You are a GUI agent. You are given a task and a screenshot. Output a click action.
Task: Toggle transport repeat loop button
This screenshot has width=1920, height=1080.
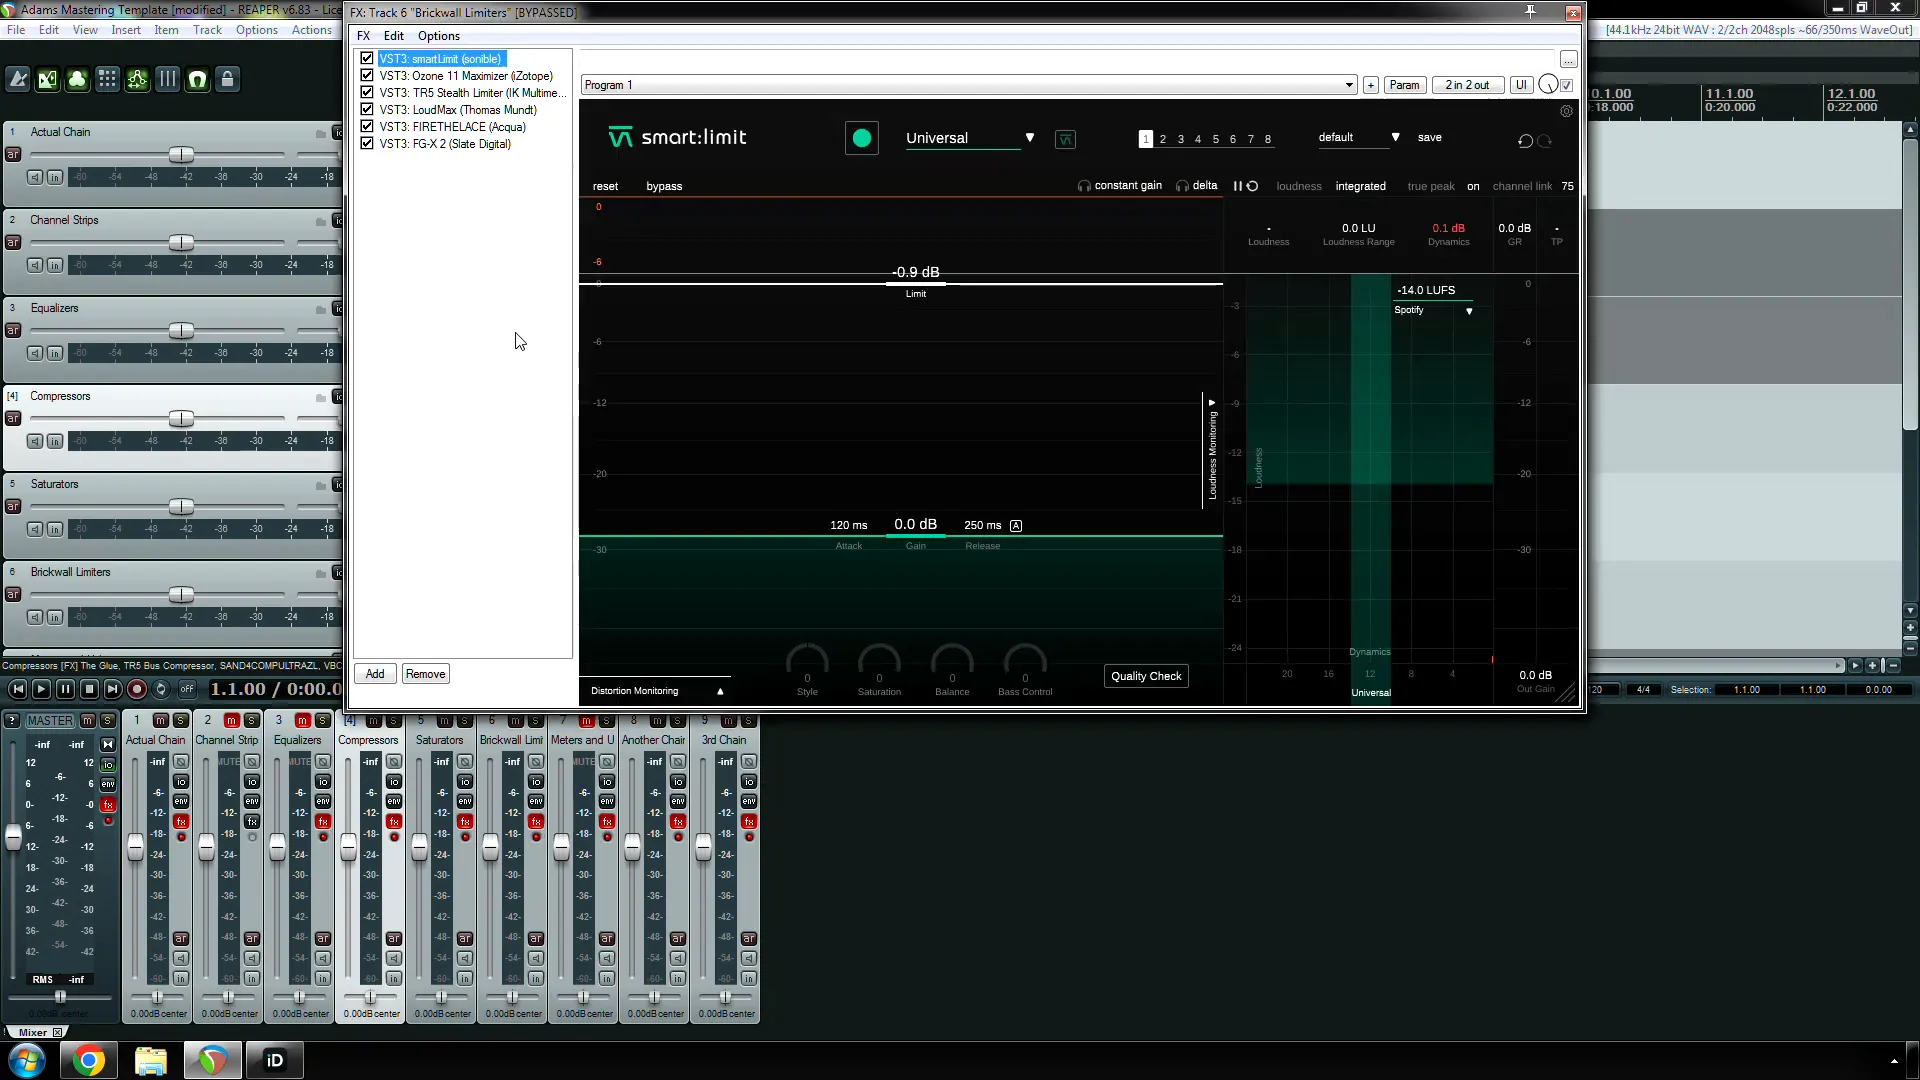click(161, 689)
